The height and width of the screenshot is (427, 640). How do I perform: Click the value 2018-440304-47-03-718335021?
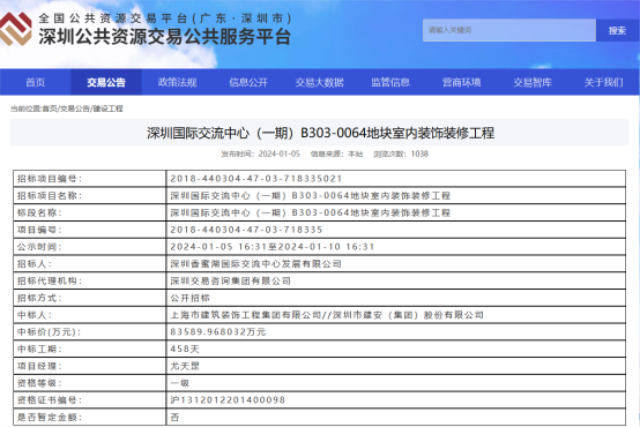(256, 178)
